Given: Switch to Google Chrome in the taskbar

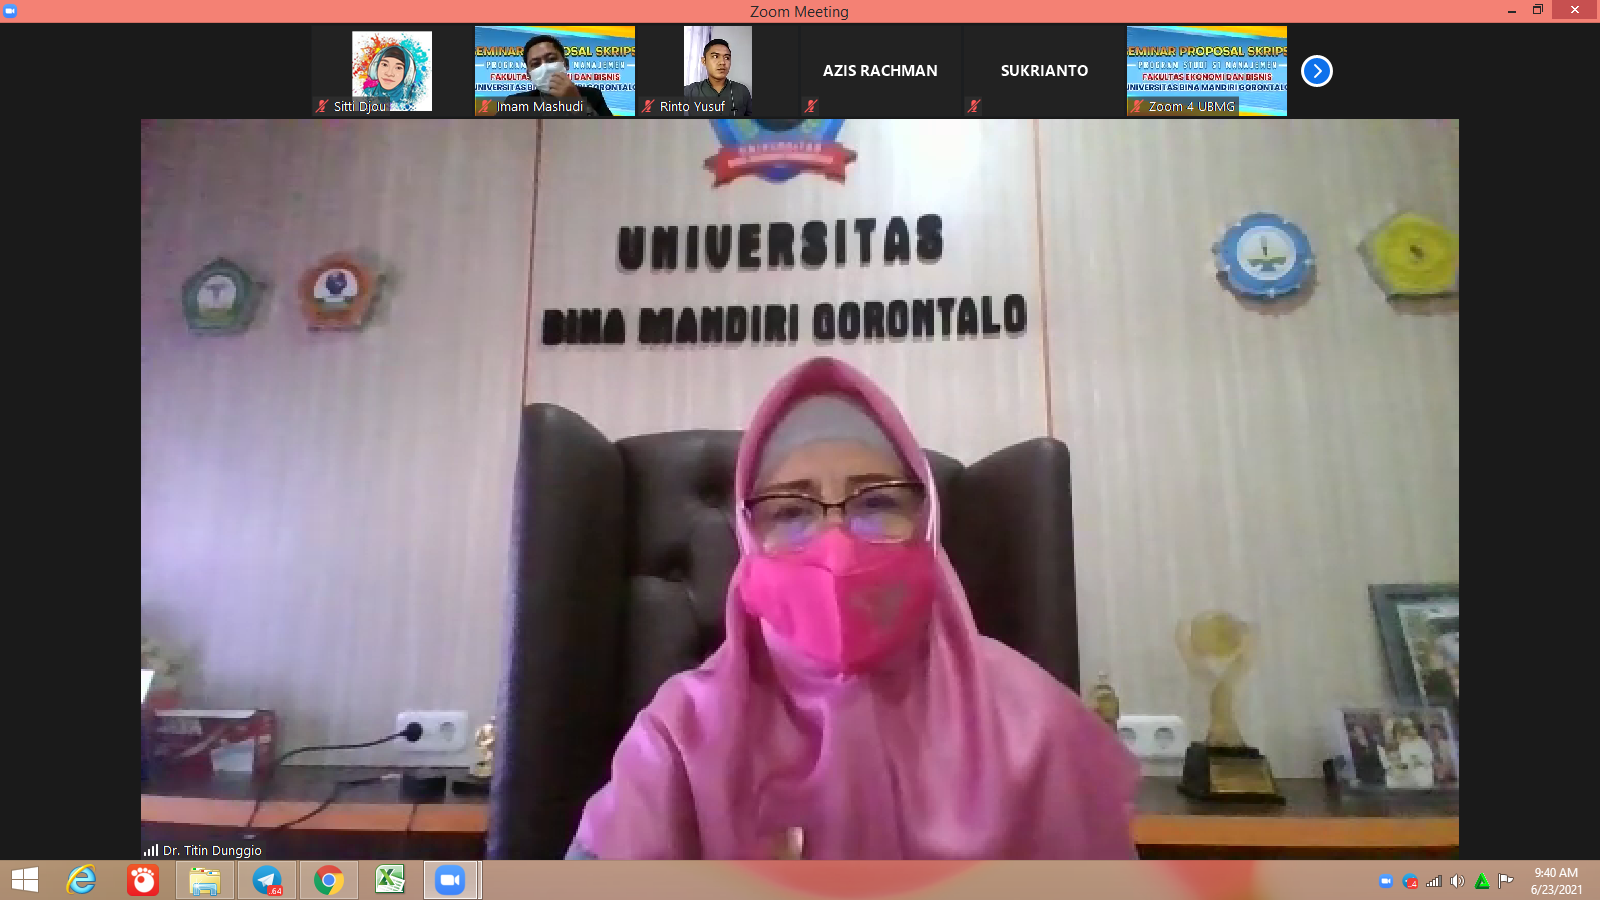Looking at the screenshot, I should point(328,880).
